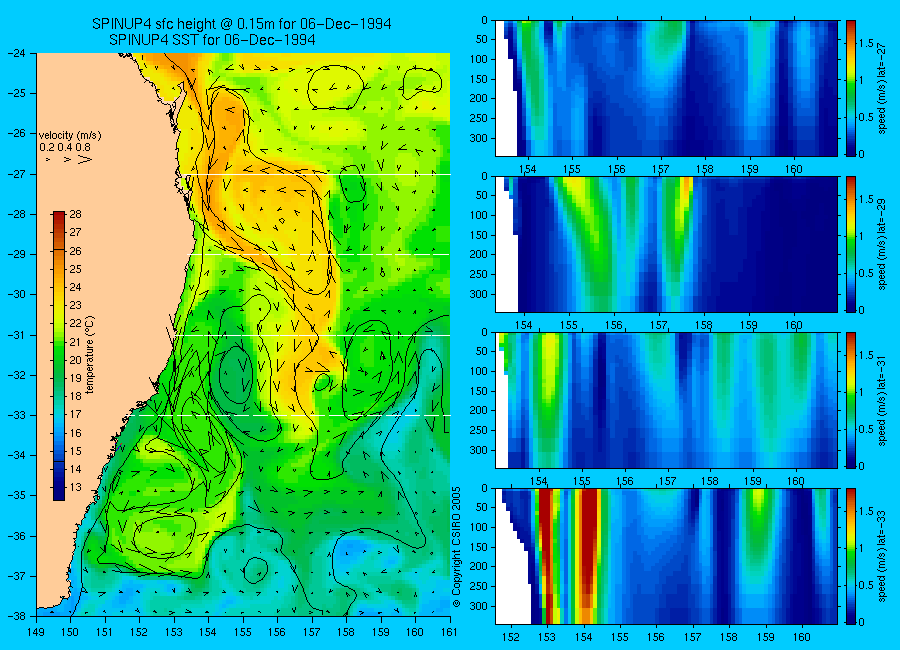
Task: Click the '149' longitude label under the map
Action: 36,632
